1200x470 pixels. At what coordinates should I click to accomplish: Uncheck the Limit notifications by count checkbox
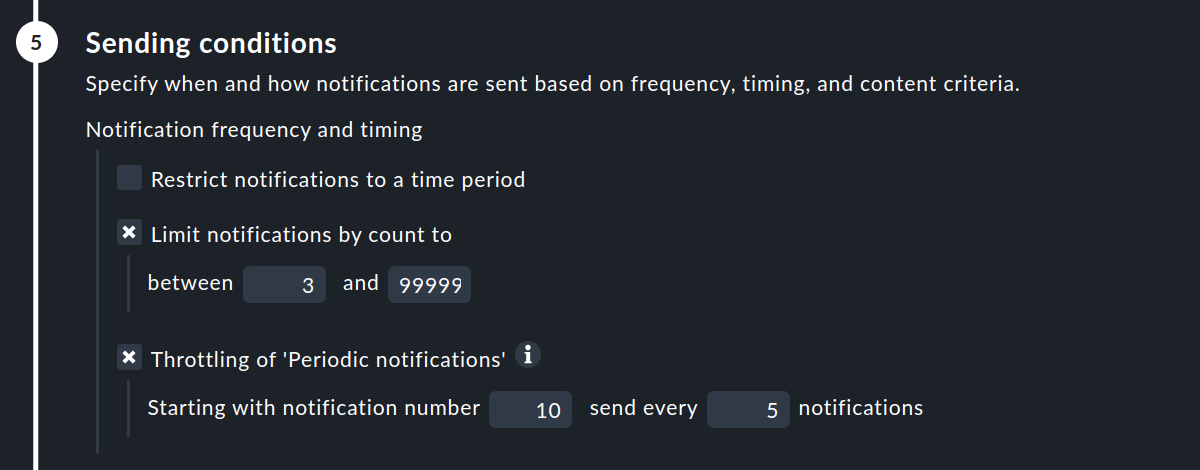tap(129, 234)
